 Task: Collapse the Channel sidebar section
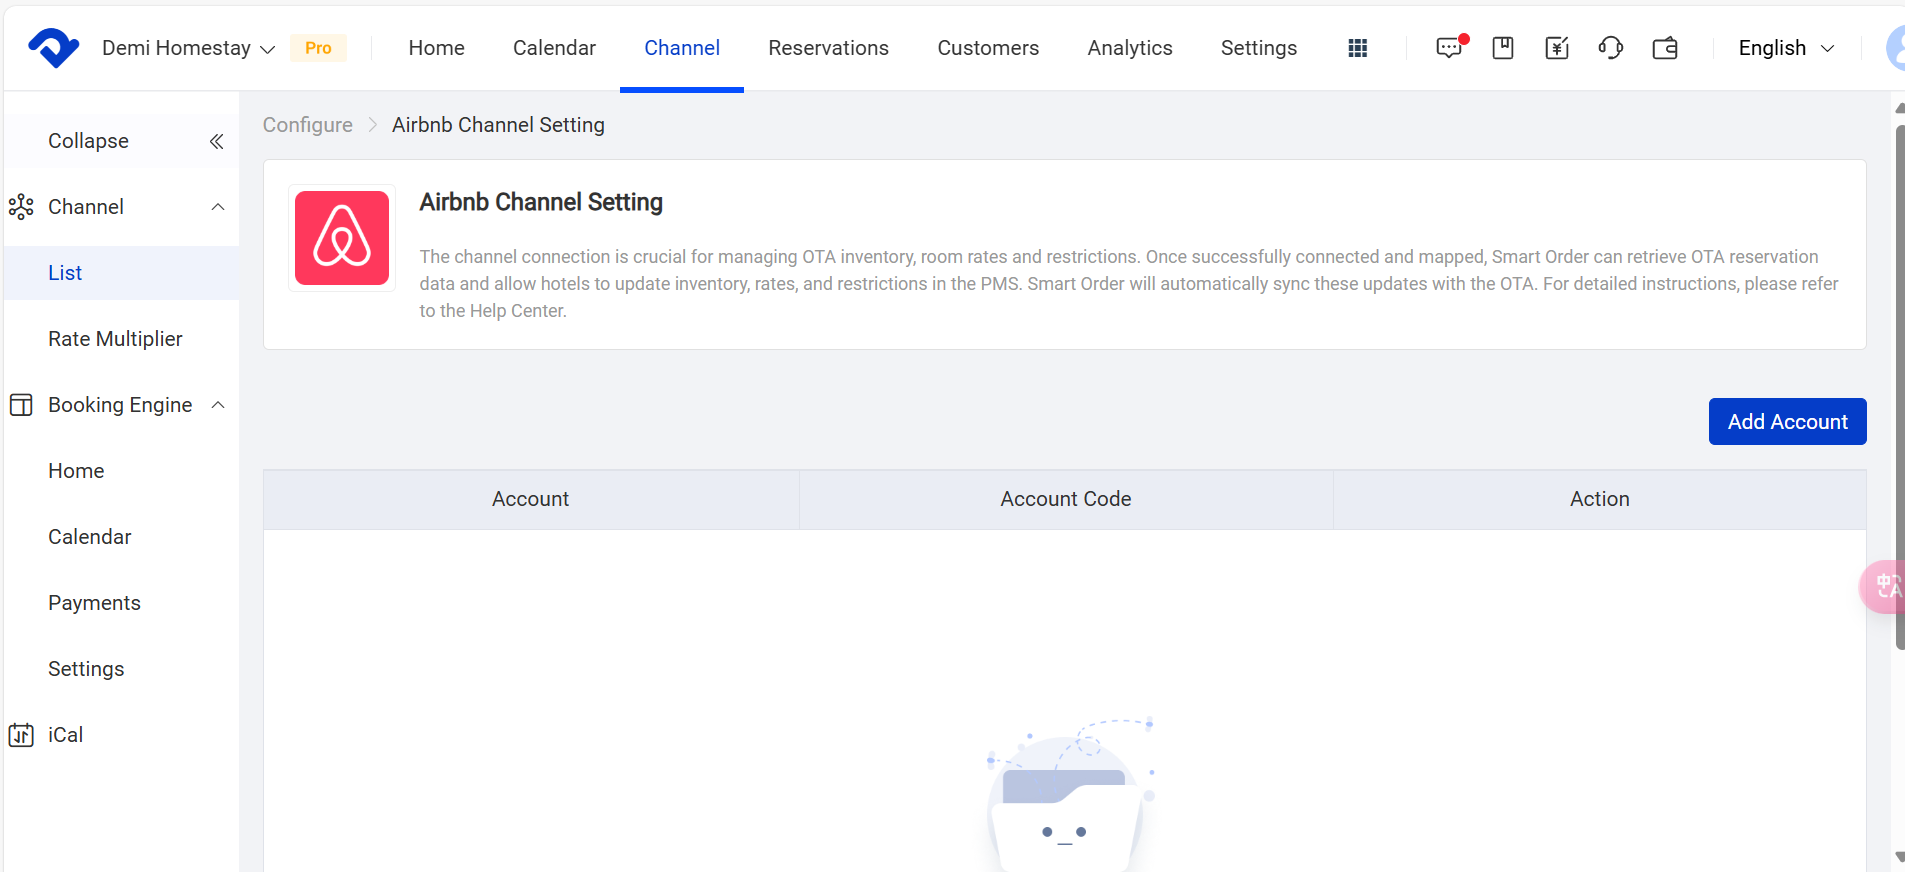click(x=218, y=207)
